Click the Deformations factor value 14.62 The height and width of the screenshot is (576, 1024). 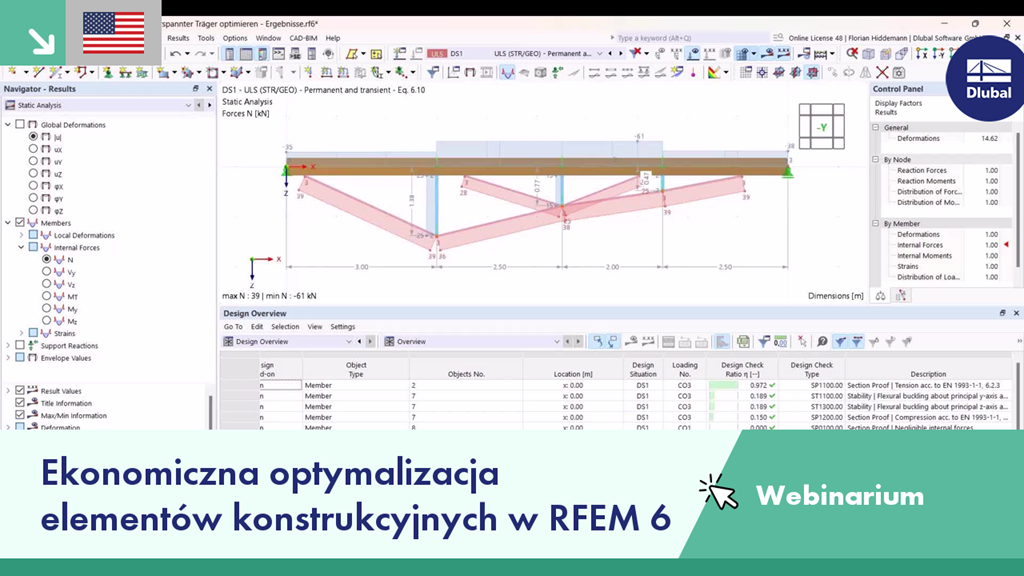pos(989,138)
